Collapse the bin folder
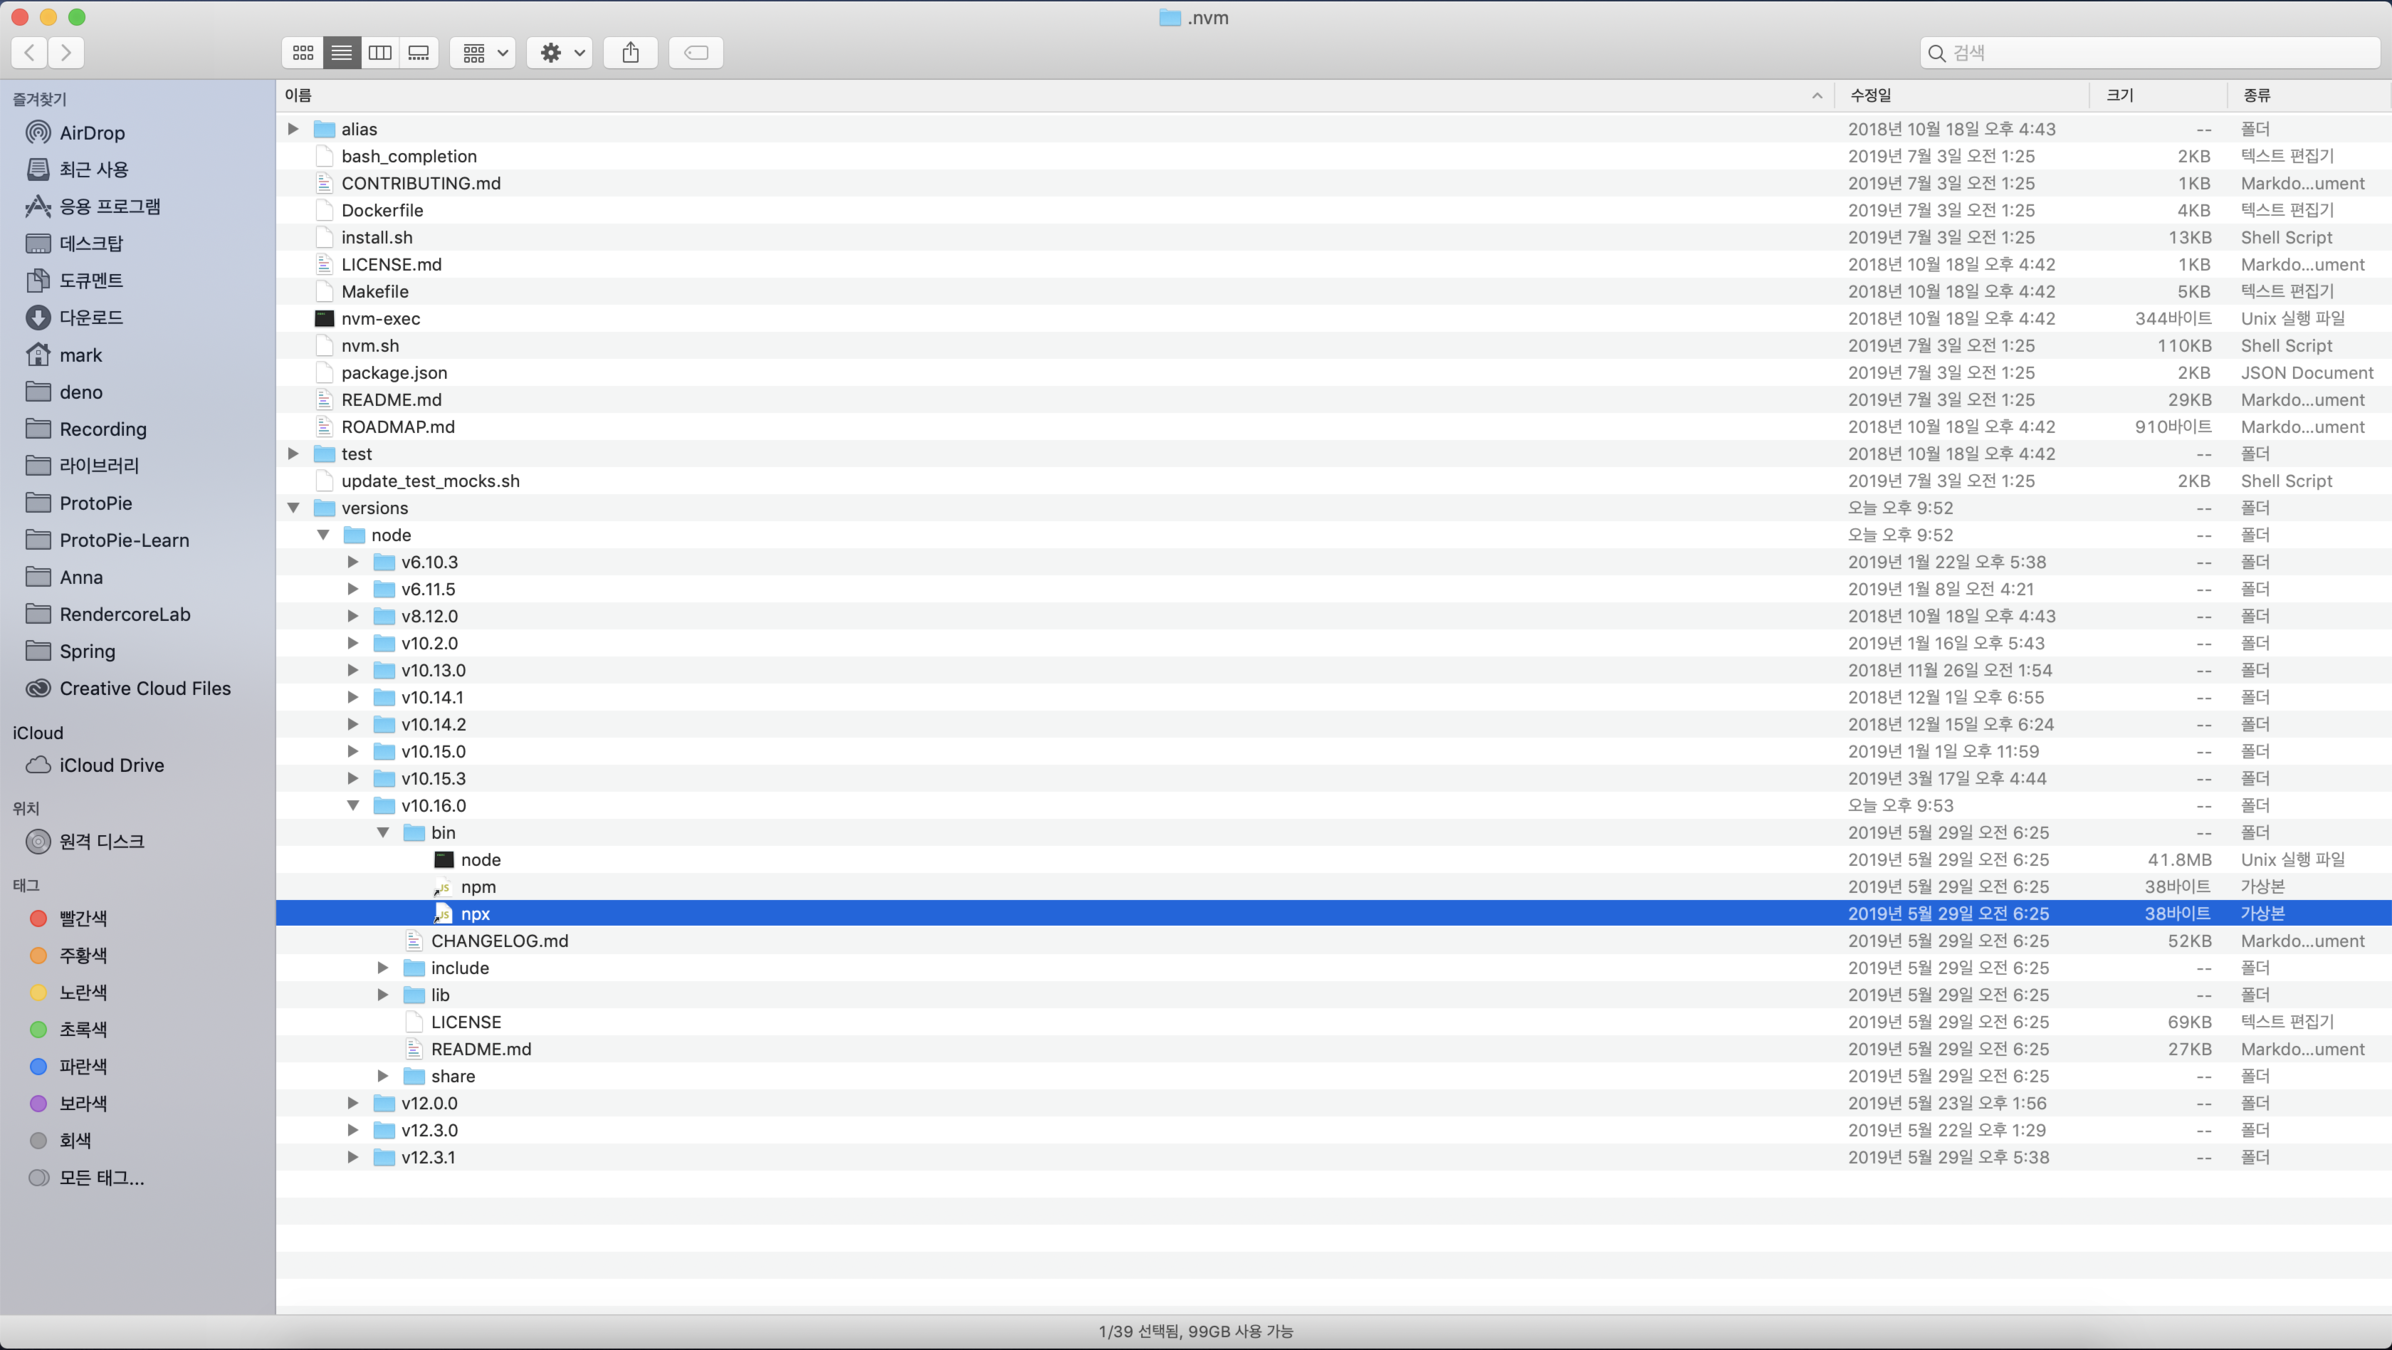 pyautogui.click(x=383, y=832)
